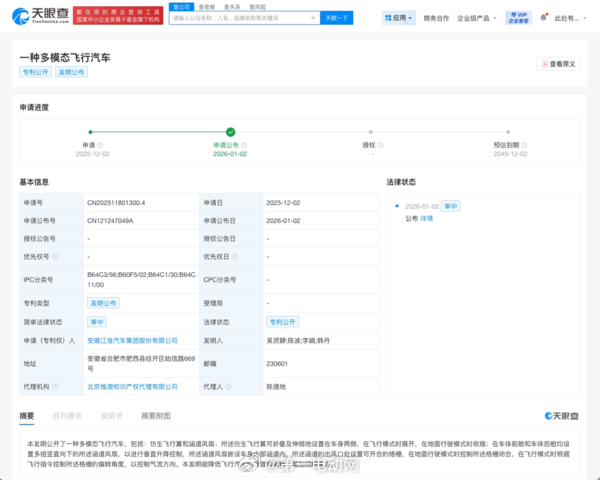Open the 详情 link in legal status
This screenshot has height=480, width=600.
pyautogui.click(x=427, y=219)
